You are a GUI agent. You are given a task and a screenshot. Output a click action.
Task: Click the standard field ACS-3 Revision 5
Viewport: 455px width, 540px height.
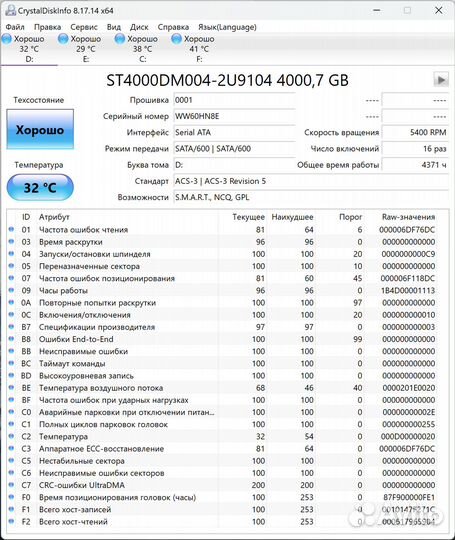point(311,181)
